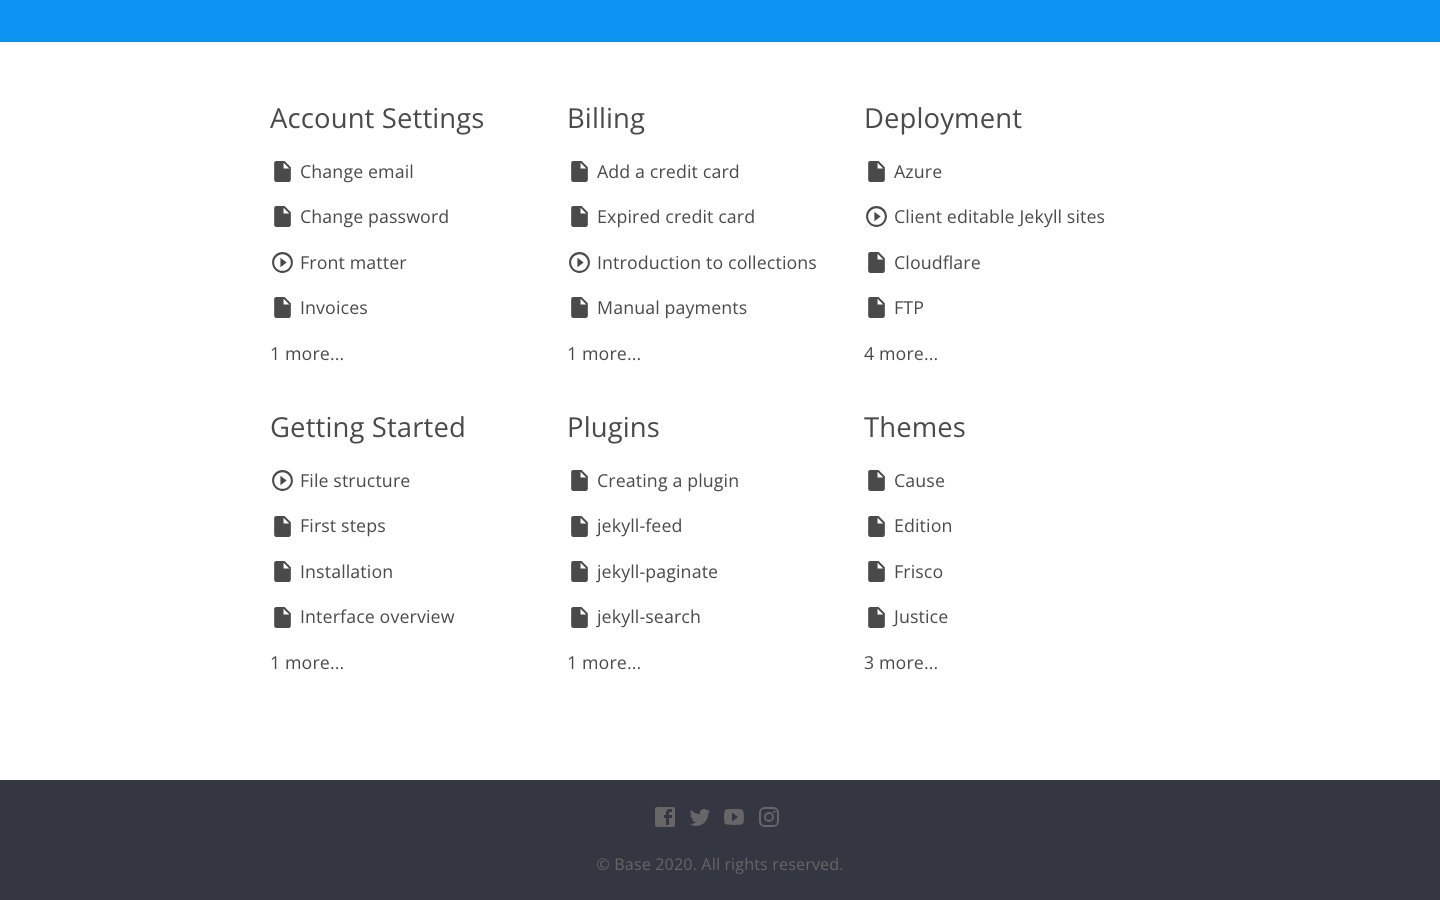Click the document icon beside Azure
Screen dimensions: 1440x900
click(876, 172)
